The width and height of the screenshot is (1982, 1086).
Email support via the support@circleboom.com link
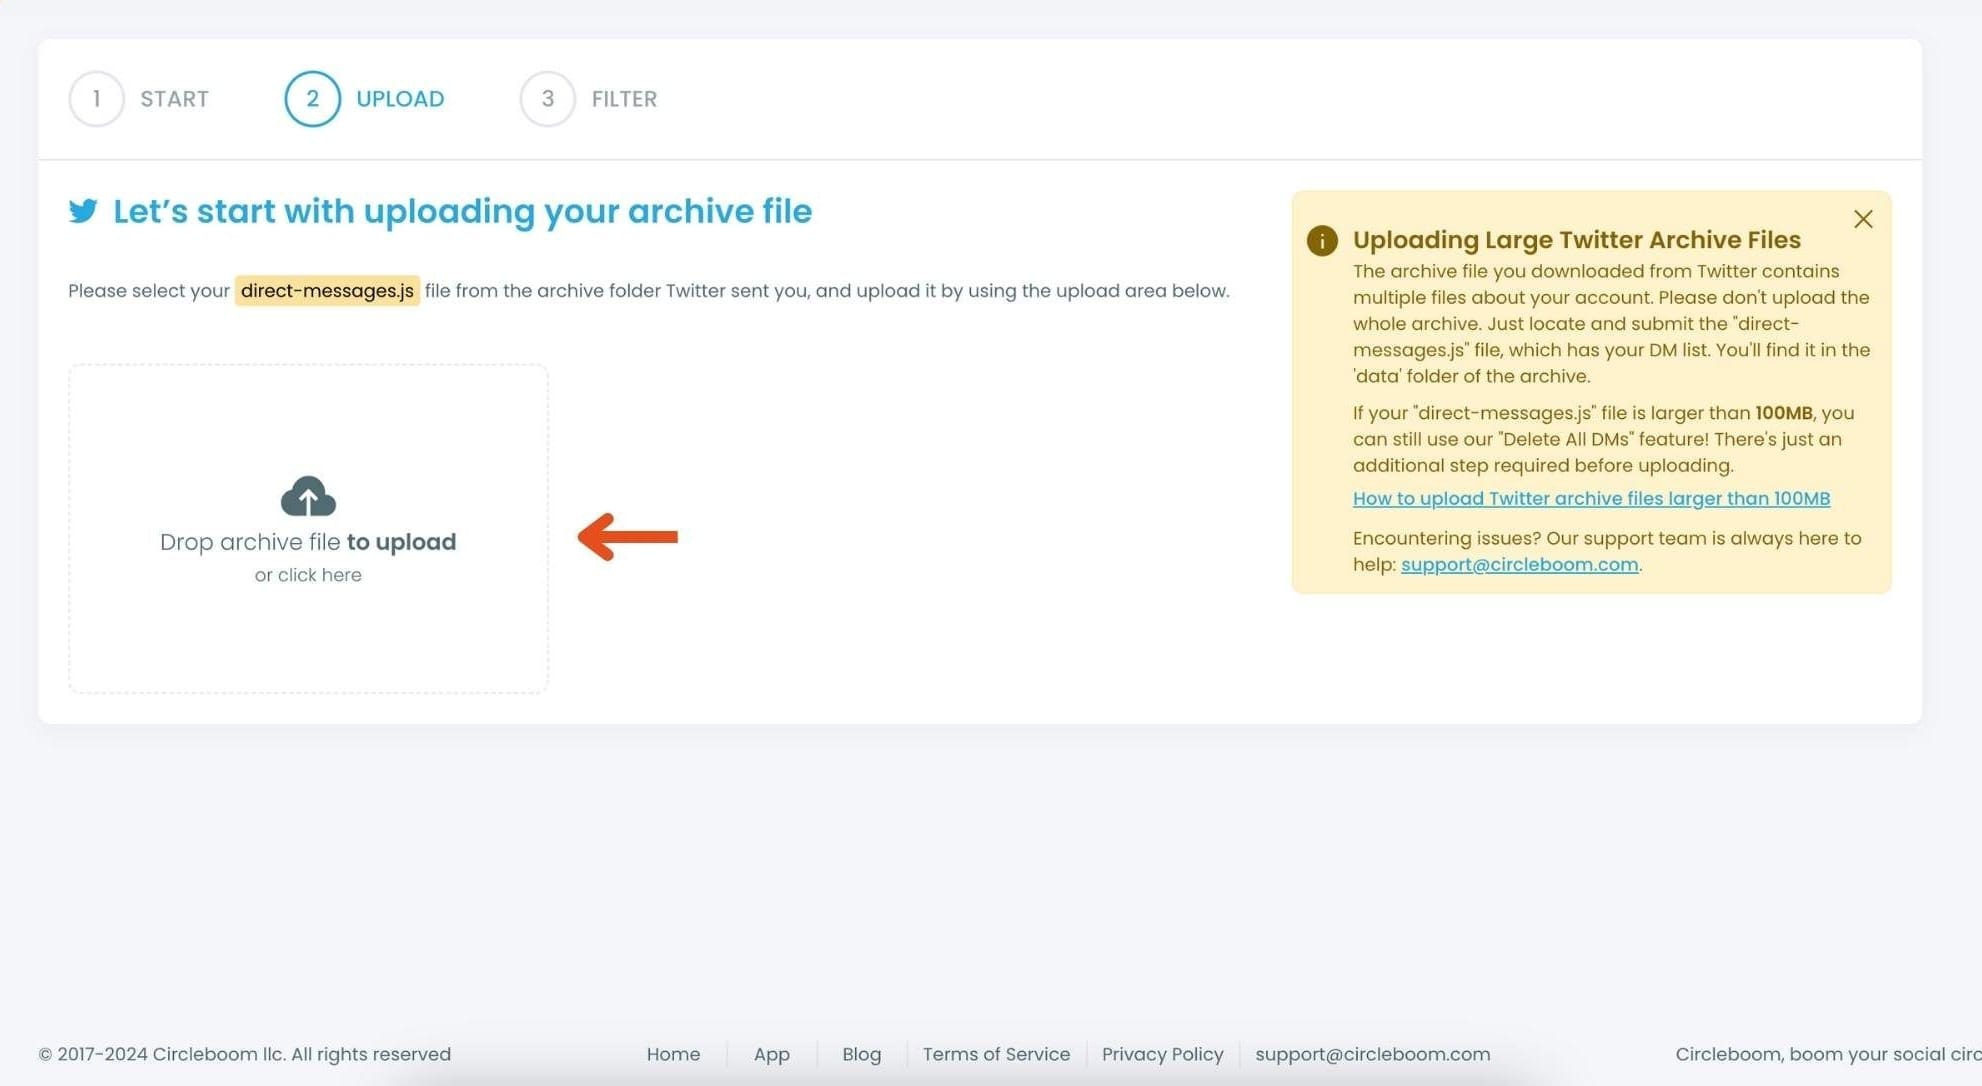[1521, 564]
